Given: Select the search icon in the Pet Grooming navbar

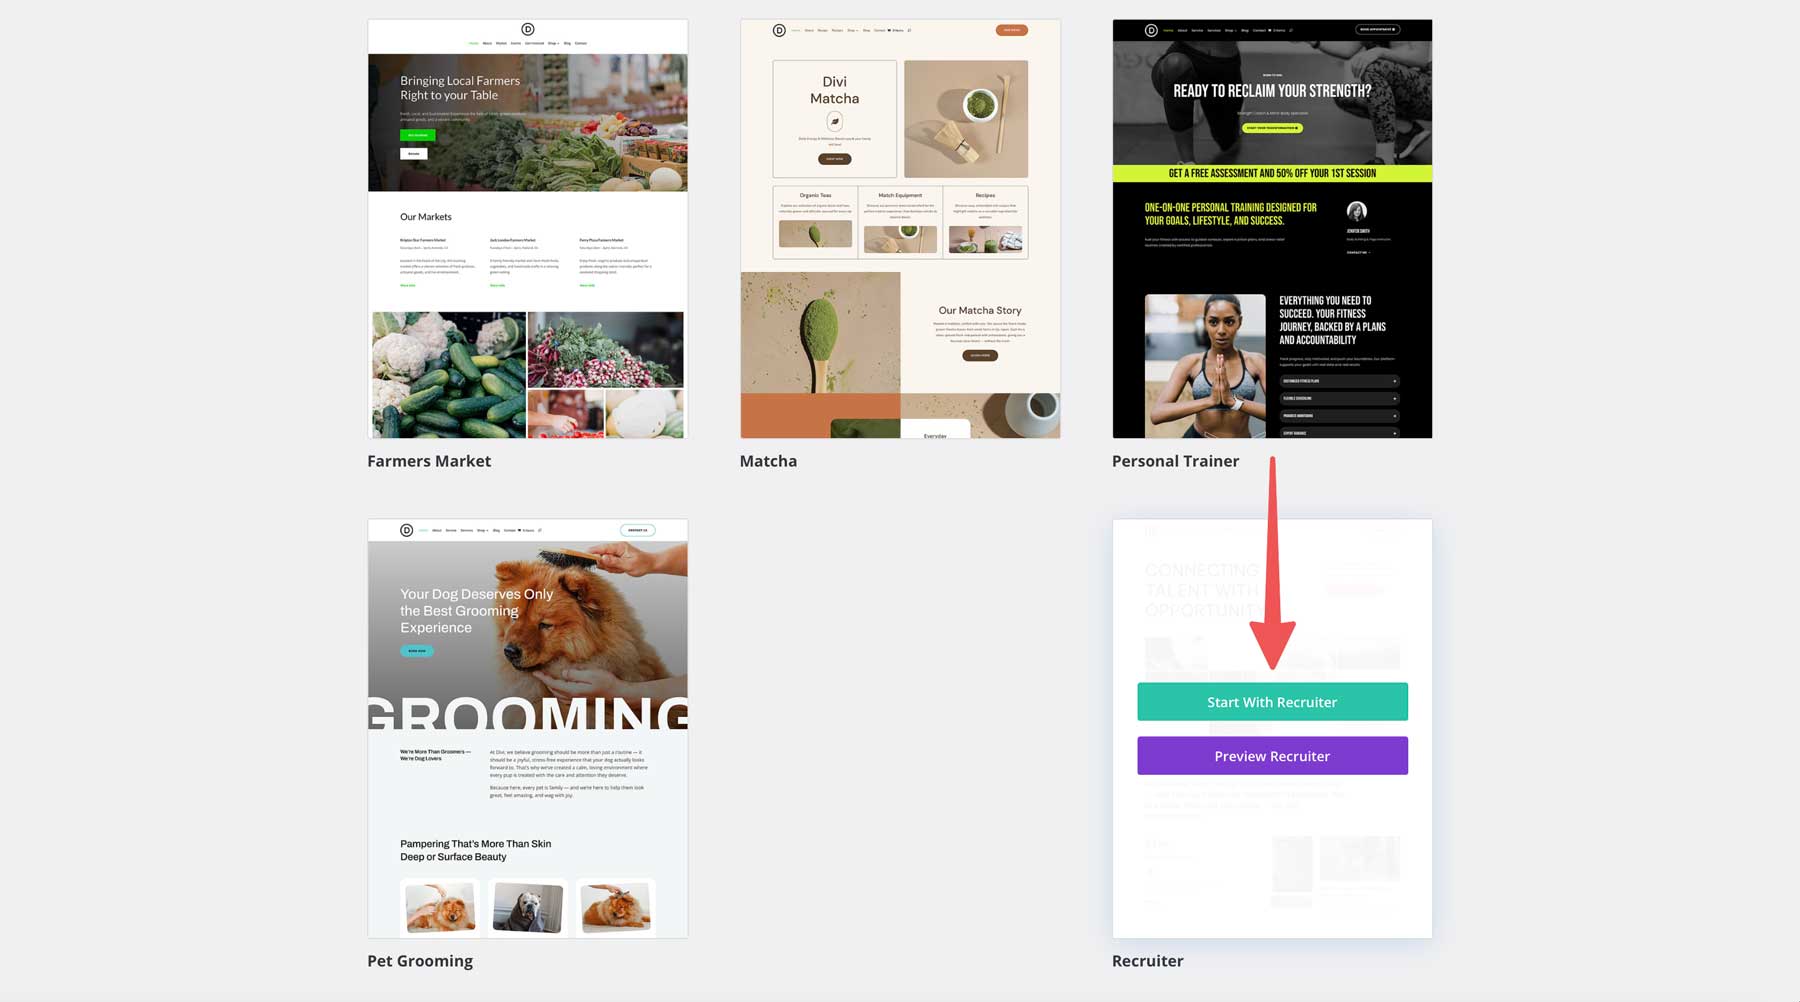Looking at the screenshot, I should pyautogui.click(x=540, y=530).
